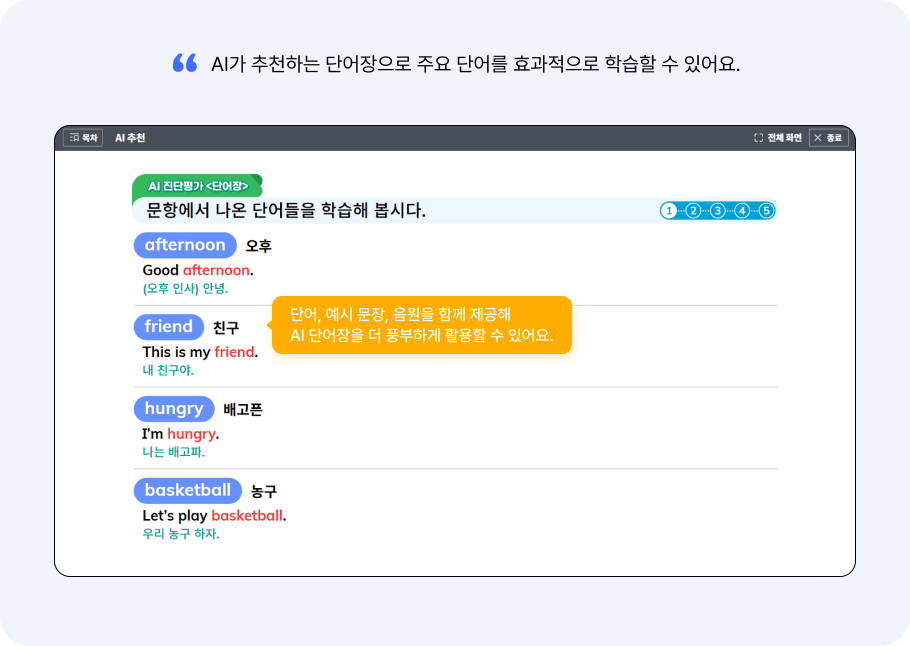Screen dimensions: 910x646
Task: Switch to the AI 추천 tab
Action: coord(128,137)
